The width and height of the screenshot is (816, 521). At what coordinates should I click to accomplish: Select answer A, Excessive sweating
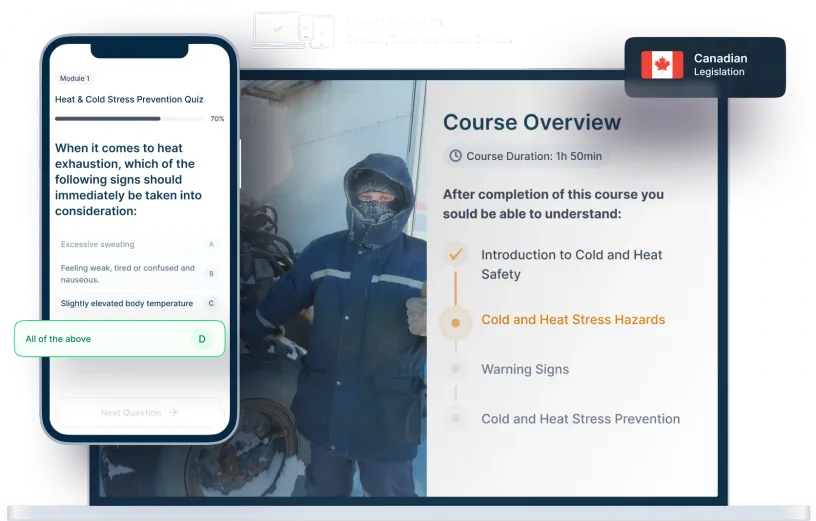139,244
